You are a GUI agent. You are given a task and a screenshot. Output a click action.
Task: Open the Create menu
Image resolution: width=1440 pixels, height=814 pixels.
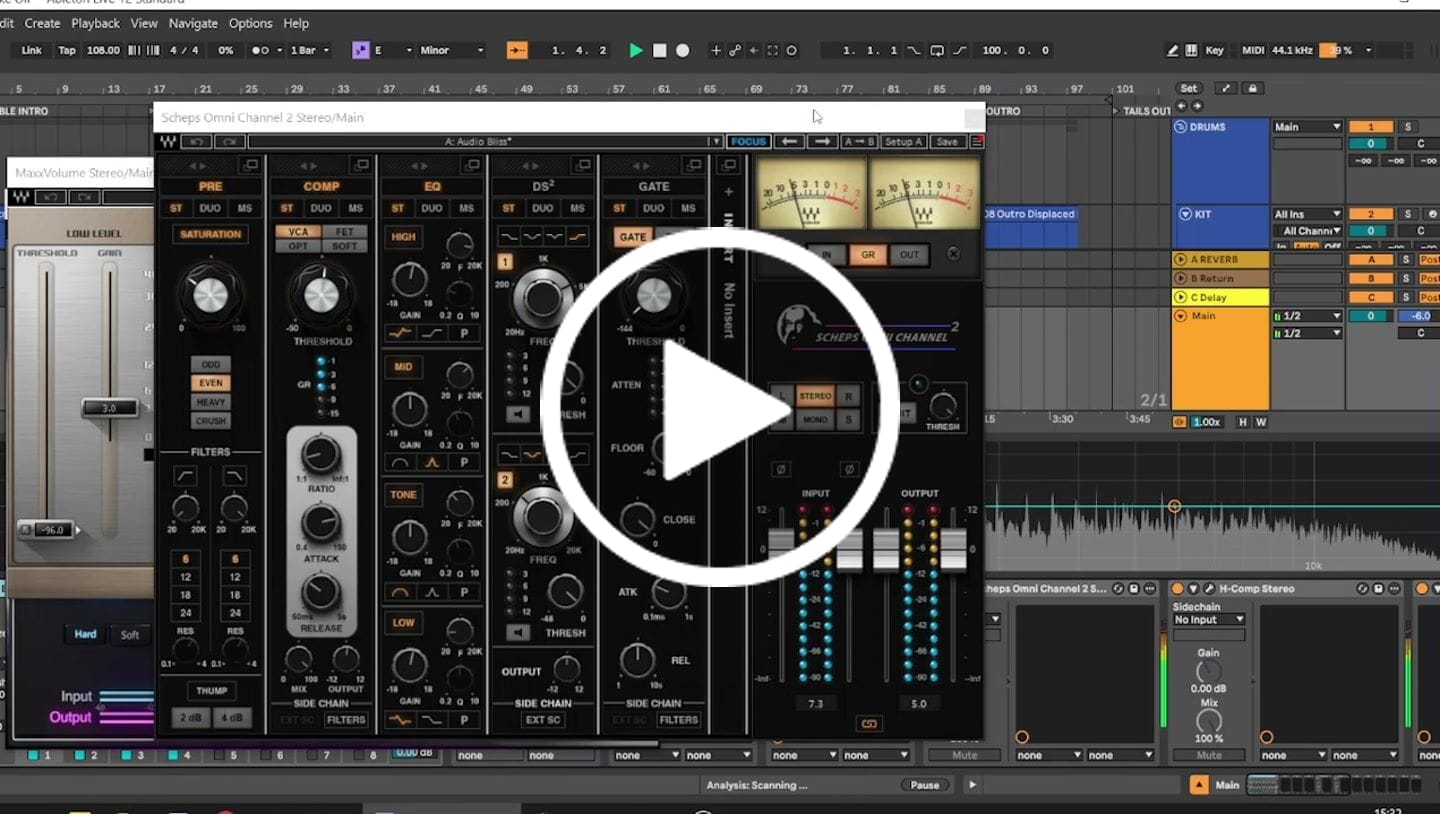pyautogui.click(x=42, y=23)
